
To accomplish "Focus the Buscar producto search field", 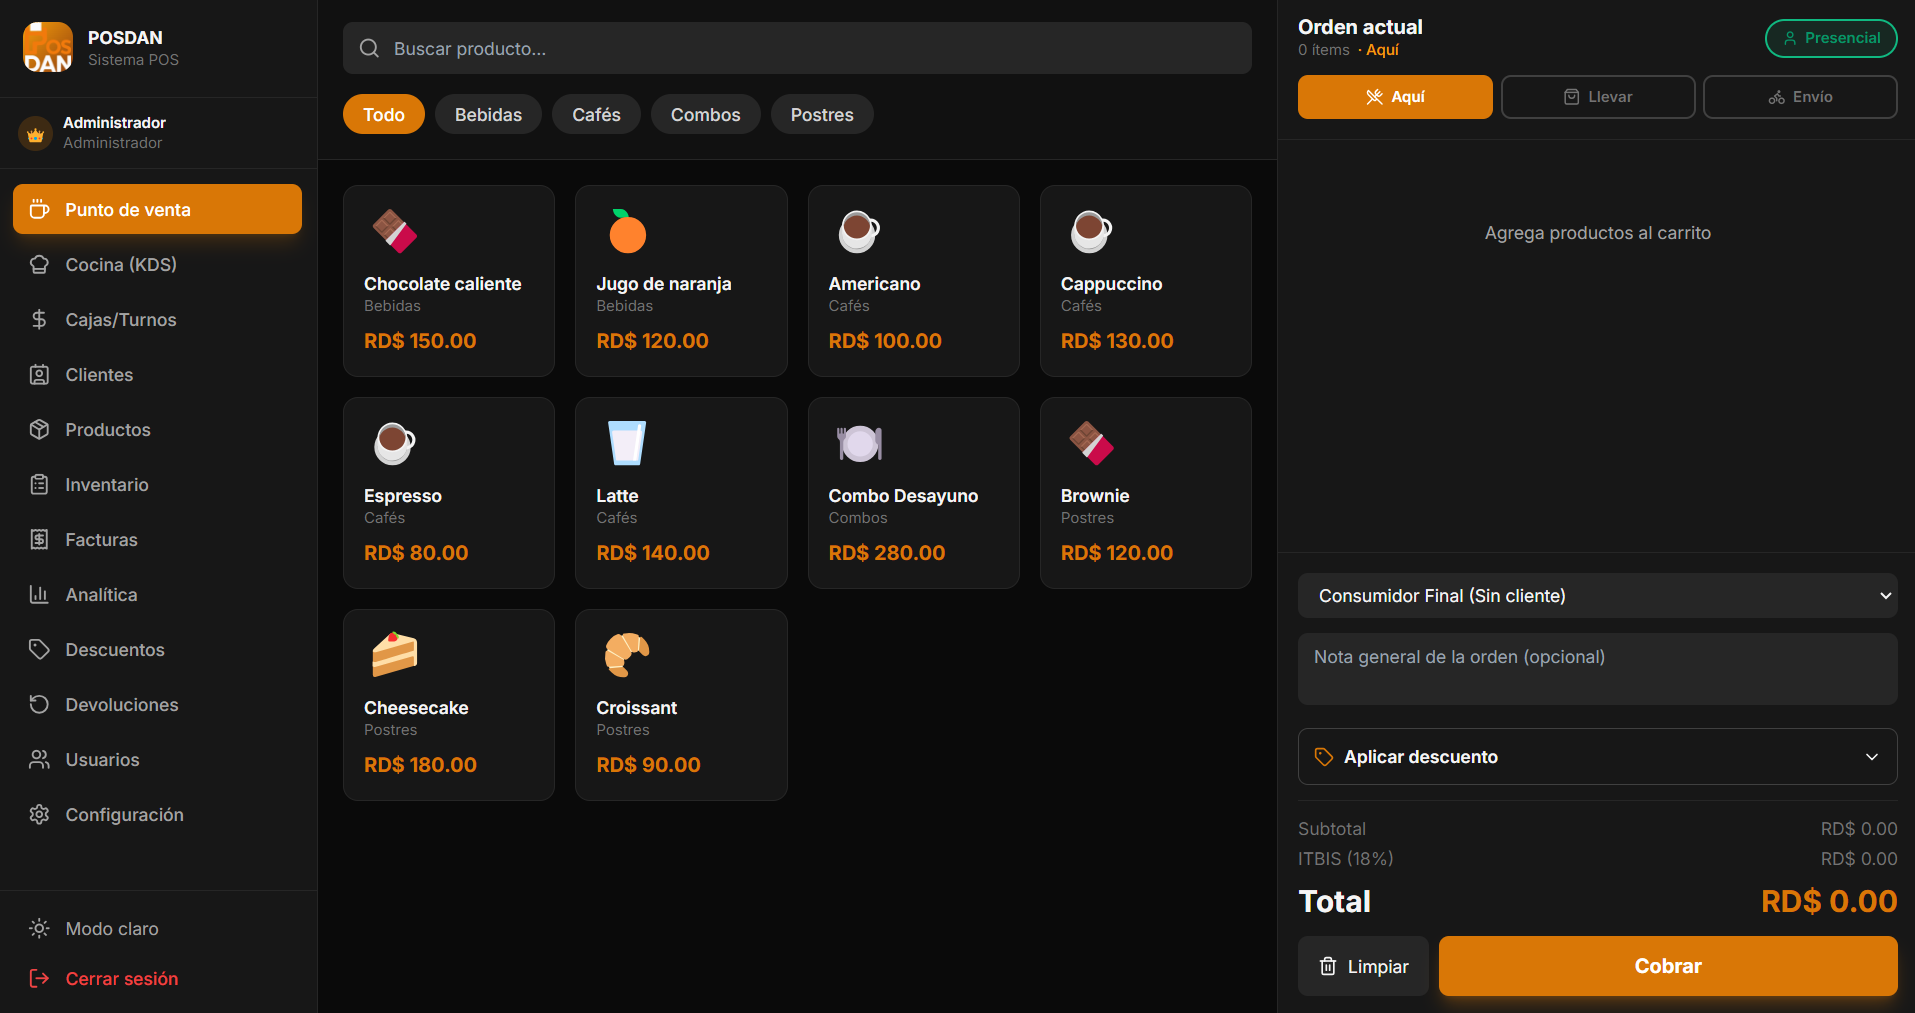I will click(x=797, y=49).
